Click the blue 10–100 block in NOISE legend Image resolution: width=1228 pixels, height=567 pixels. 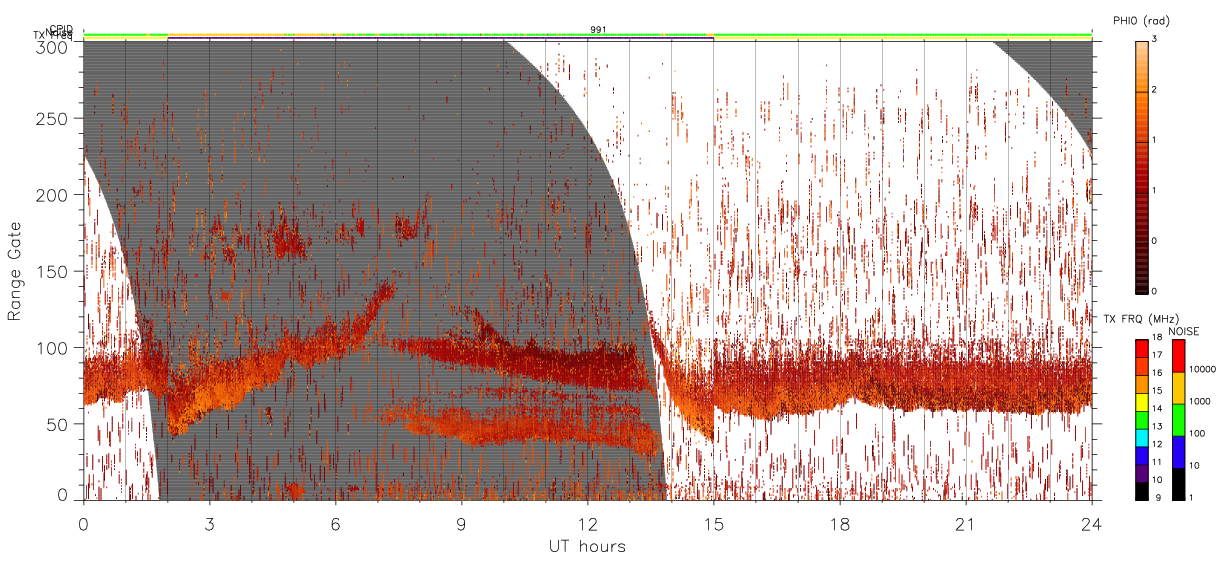pyautogui.click(x=1178, y=451)
